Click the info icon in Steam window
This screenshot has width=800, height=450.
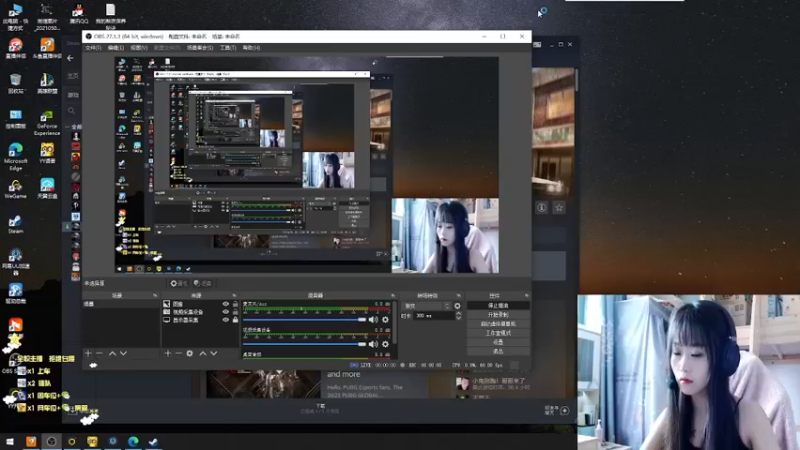[x=542, y=208]
